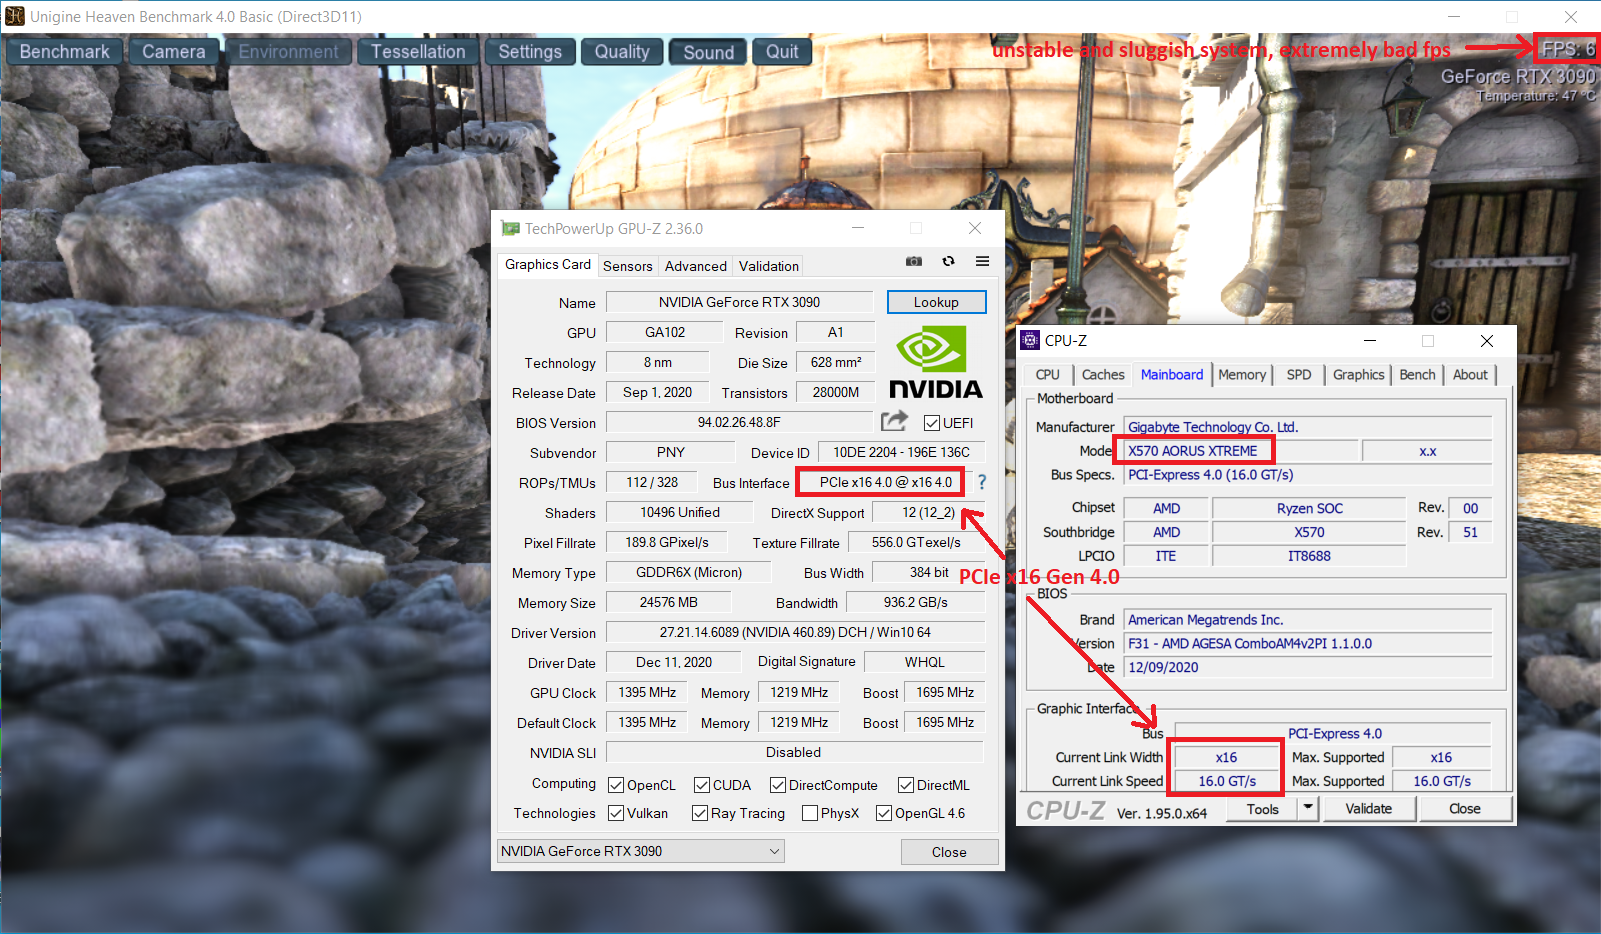Click the X570 AORUS XTREME model field
This screenshot has width=1601, height=934.
pos(1240,451)
